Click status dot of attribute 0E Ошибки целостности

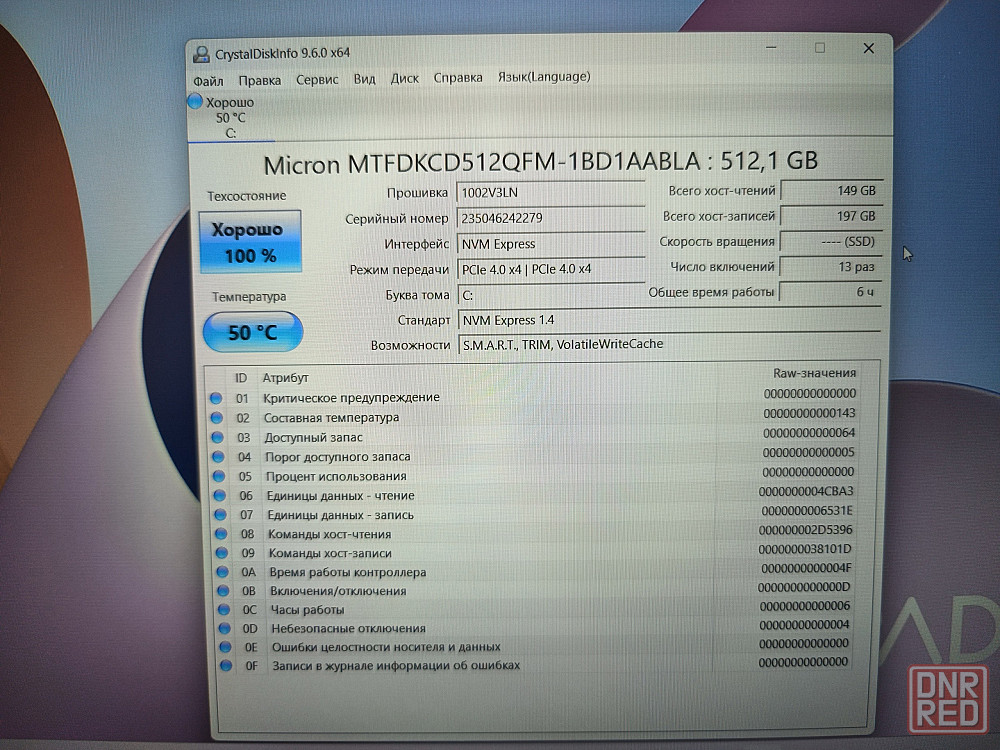click(224, 646)
